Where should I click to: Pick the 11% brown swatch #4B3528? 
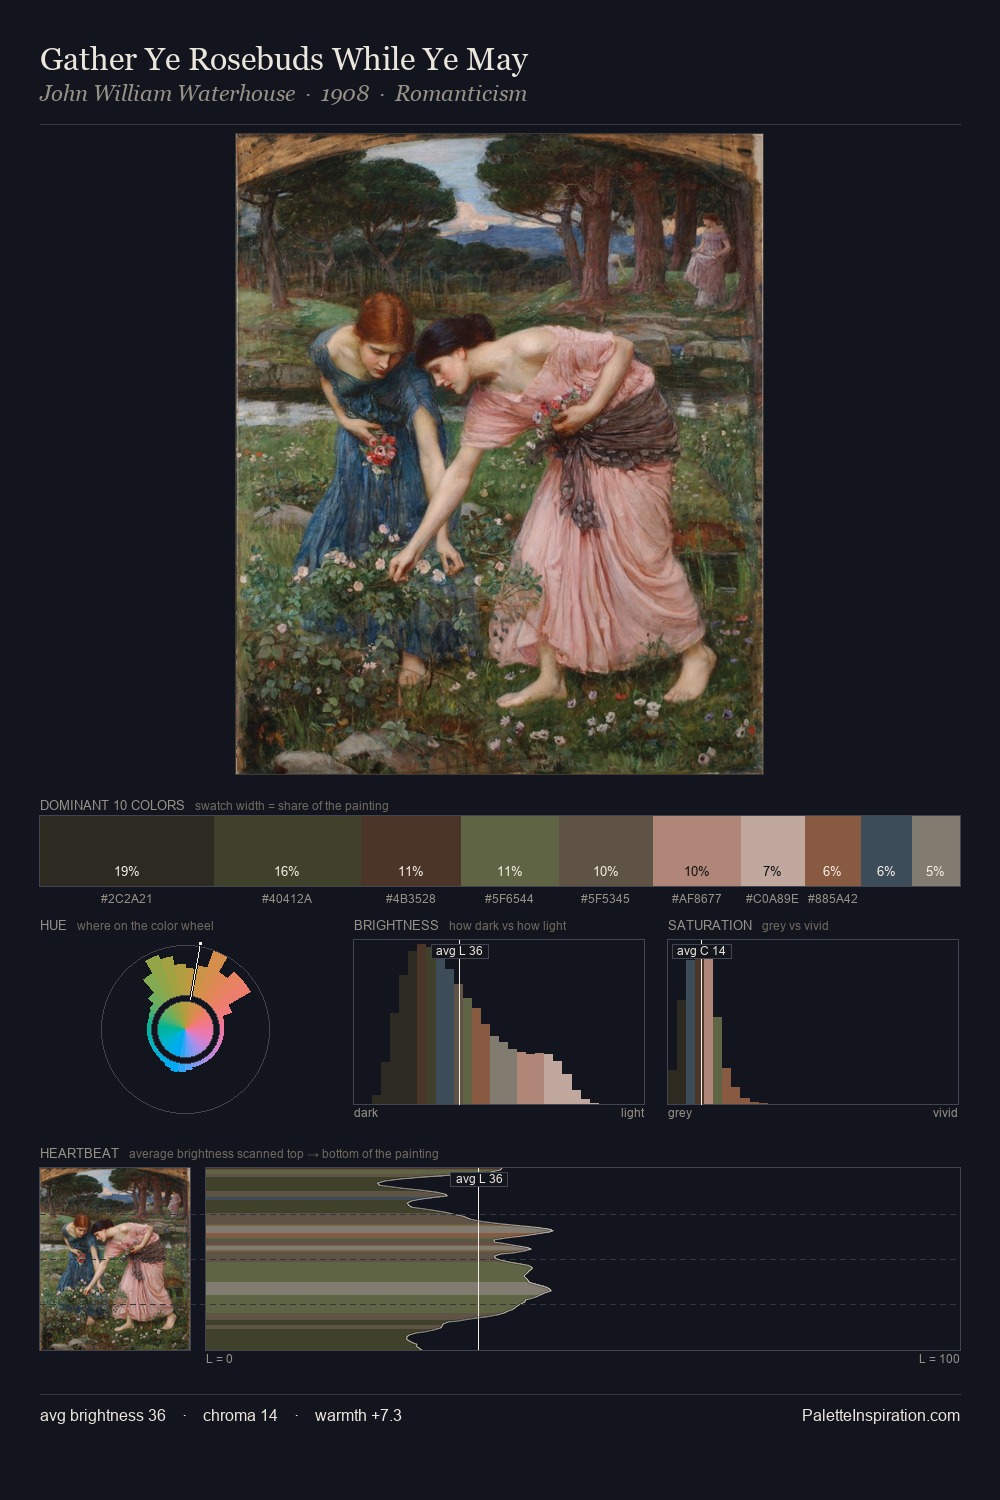411,851
